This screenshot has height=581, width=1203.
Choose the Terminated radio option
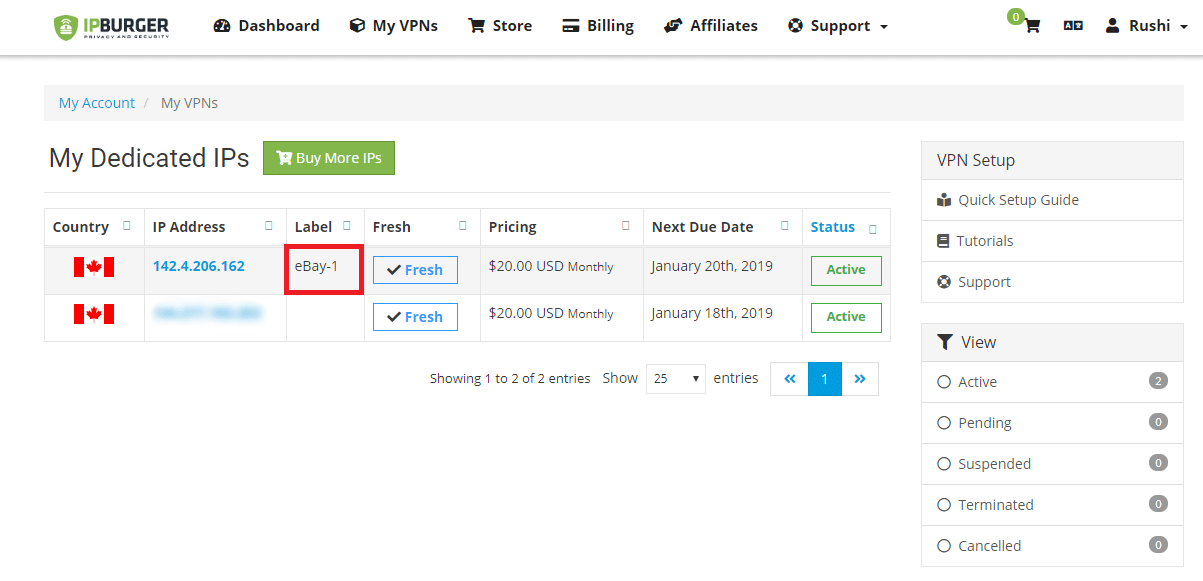[944, 505]
